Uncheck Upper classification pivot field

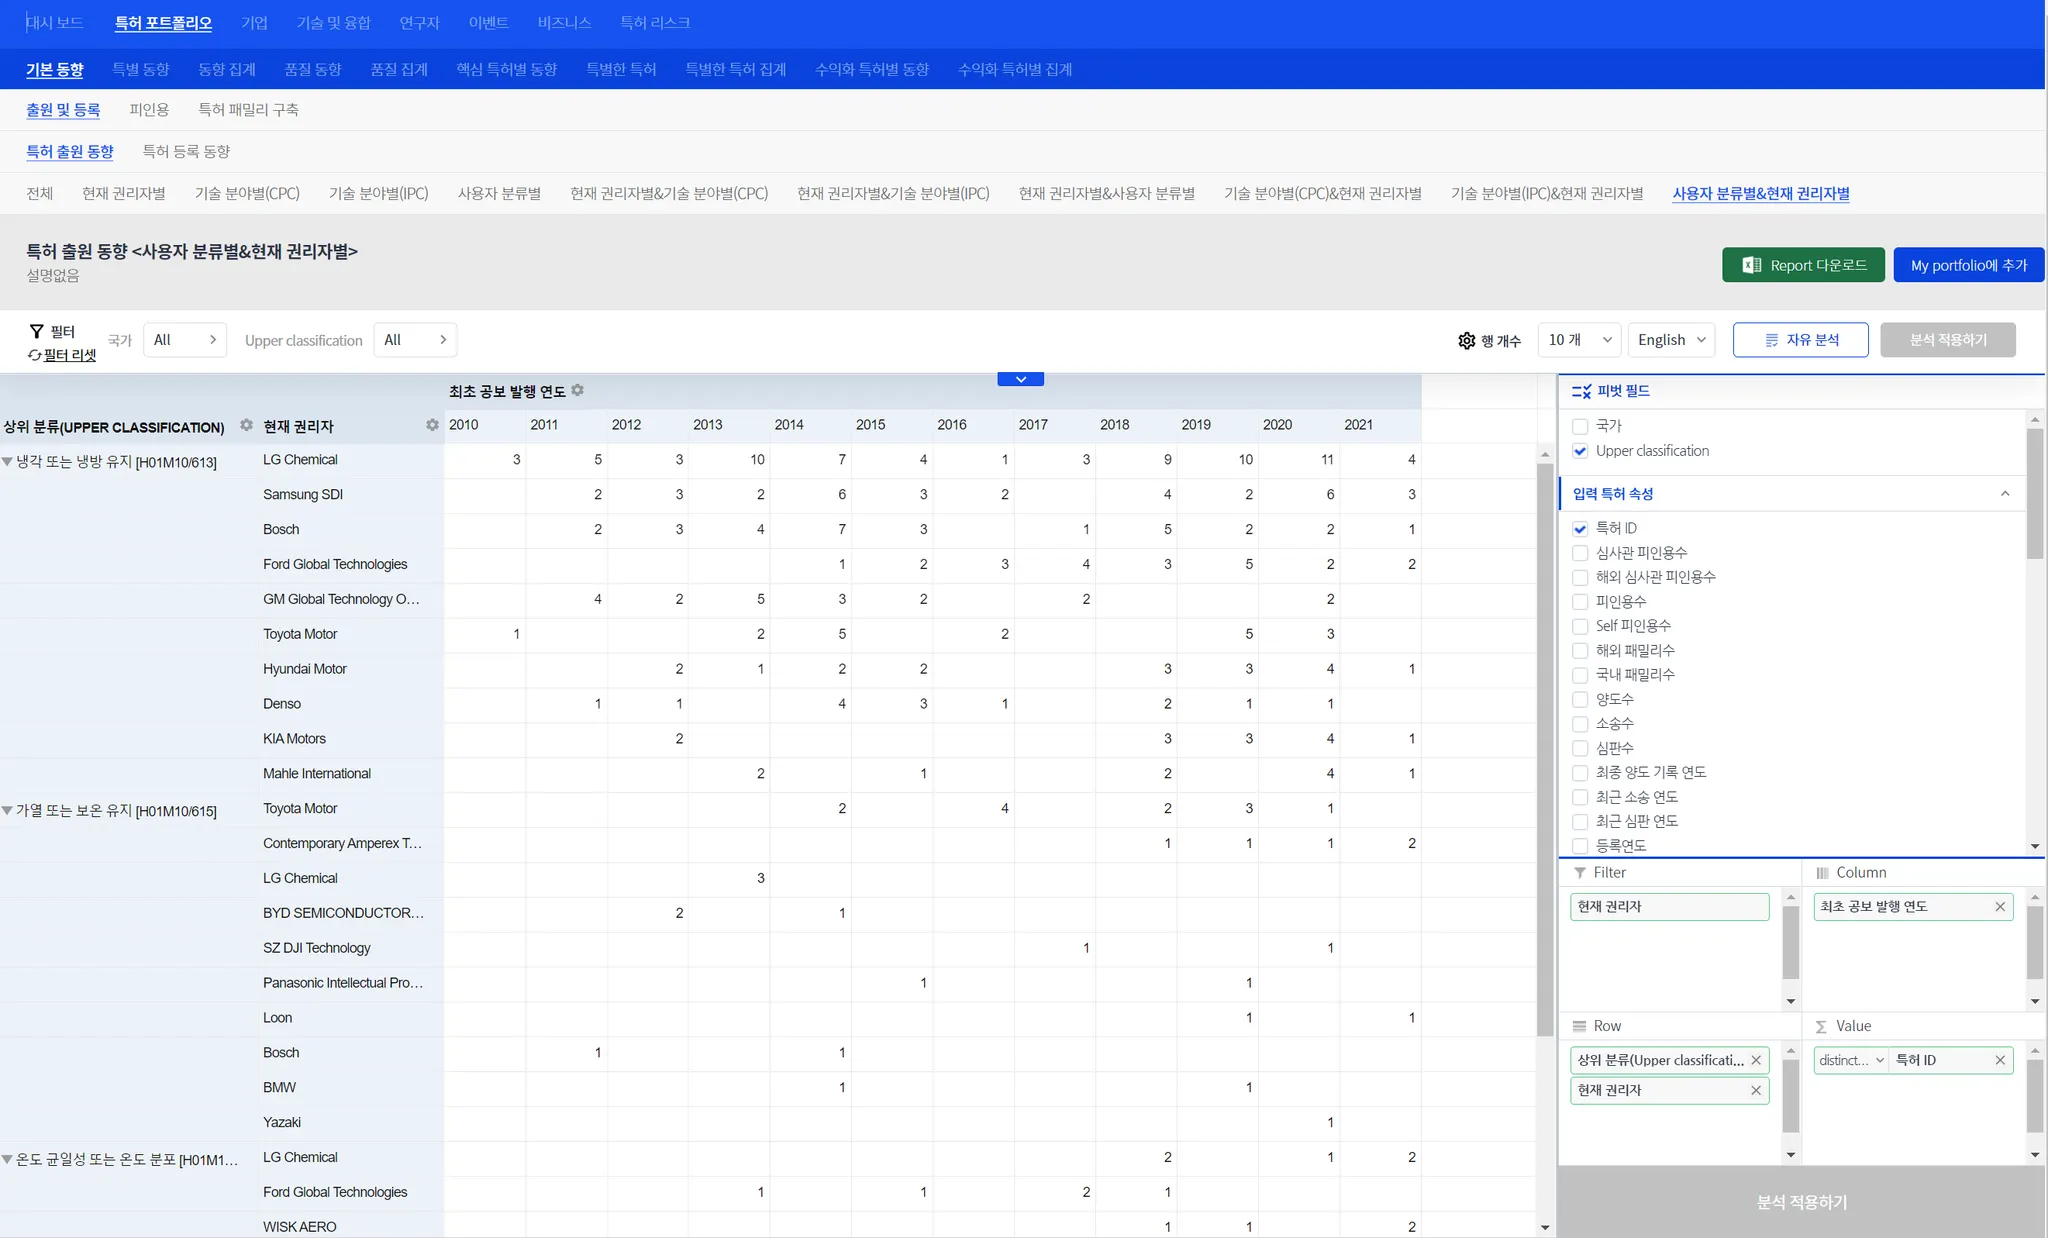(x=1580, y=451)
